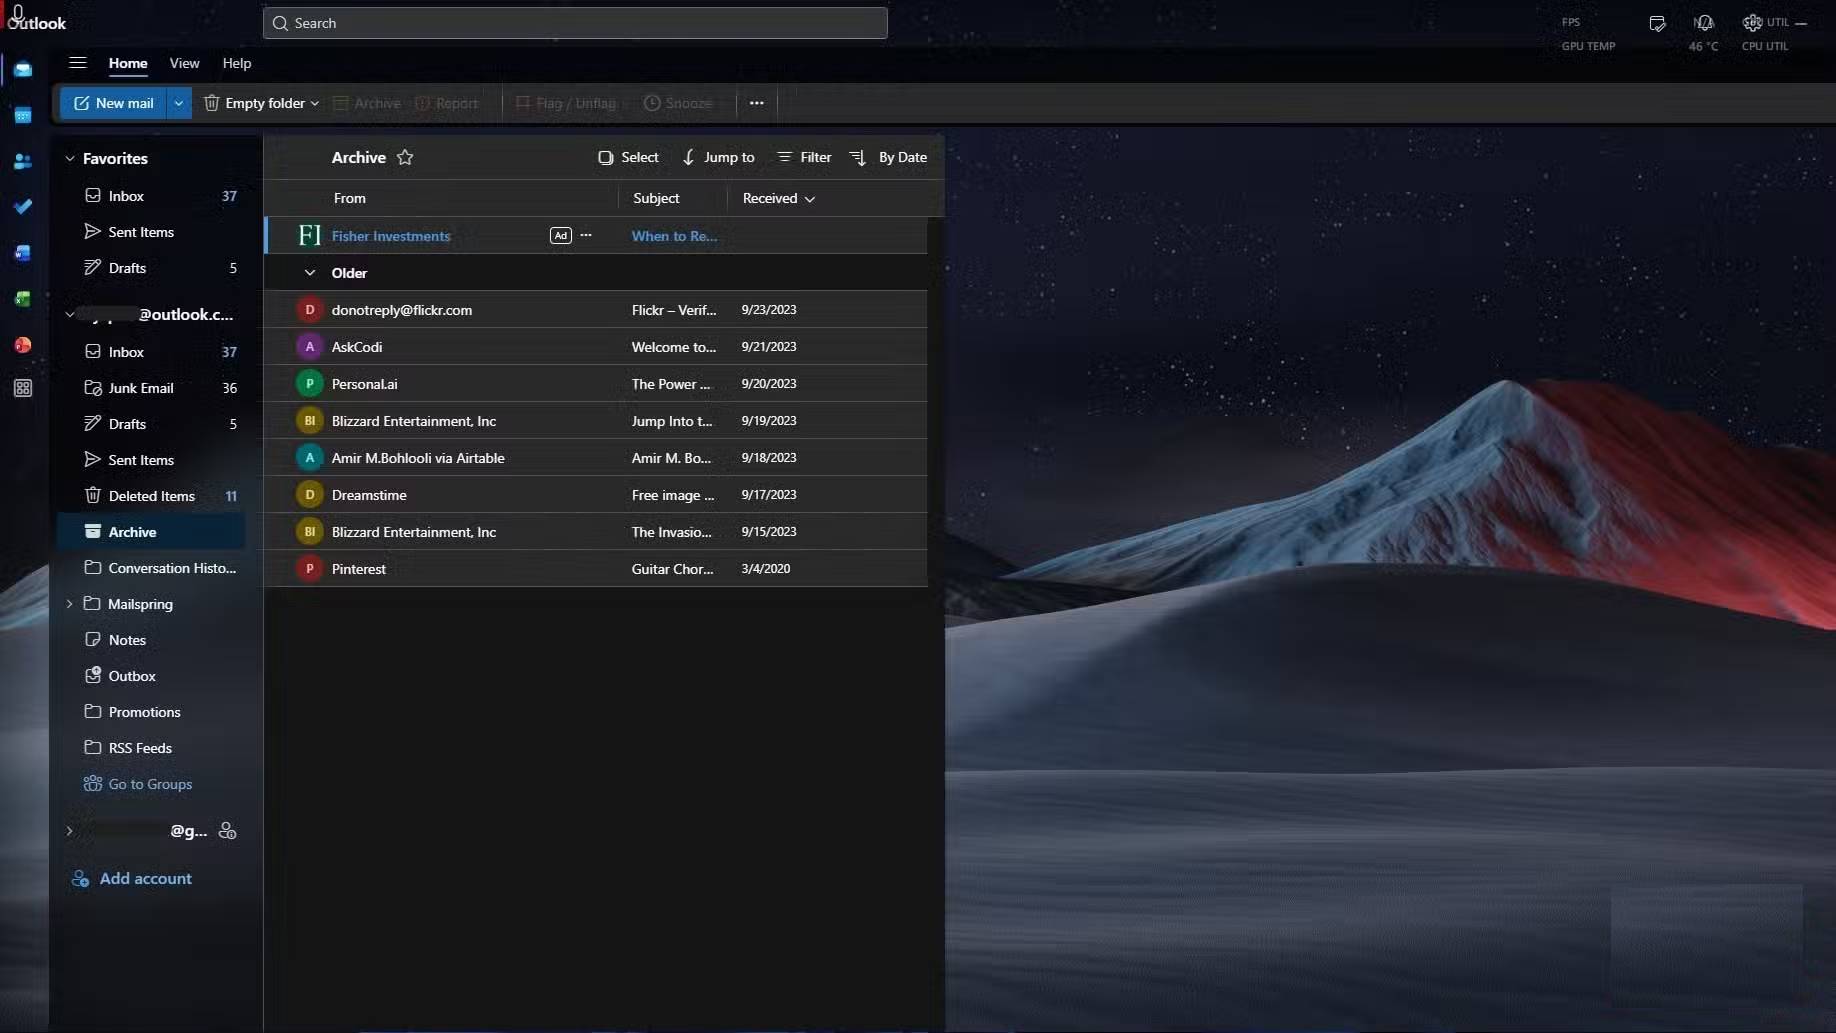The height and width of the screenshot is (1033, 1836).
Task: Open the ribbon more options ellipsis
Action: [757, 103]
